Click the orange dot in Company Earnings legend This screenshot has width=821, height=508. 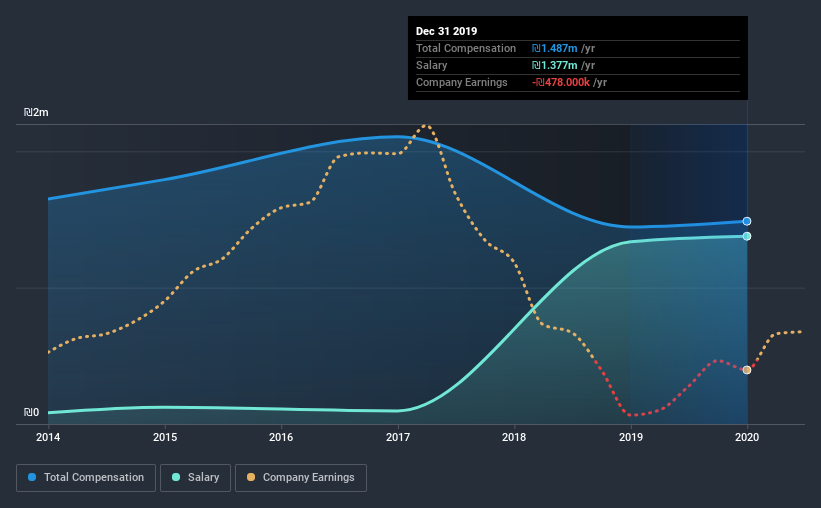[x=251, y=477]
